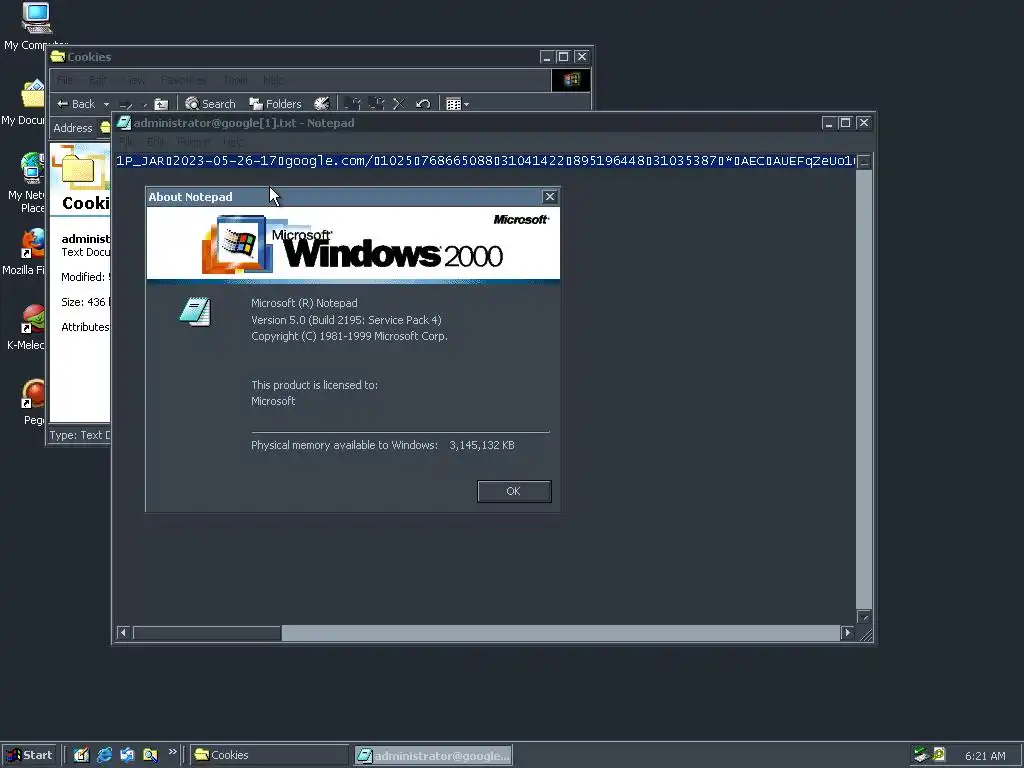The width and height of the screenshot is (1024, 768).
Task: Open Help menu in Cookies window
Action: 273,80
